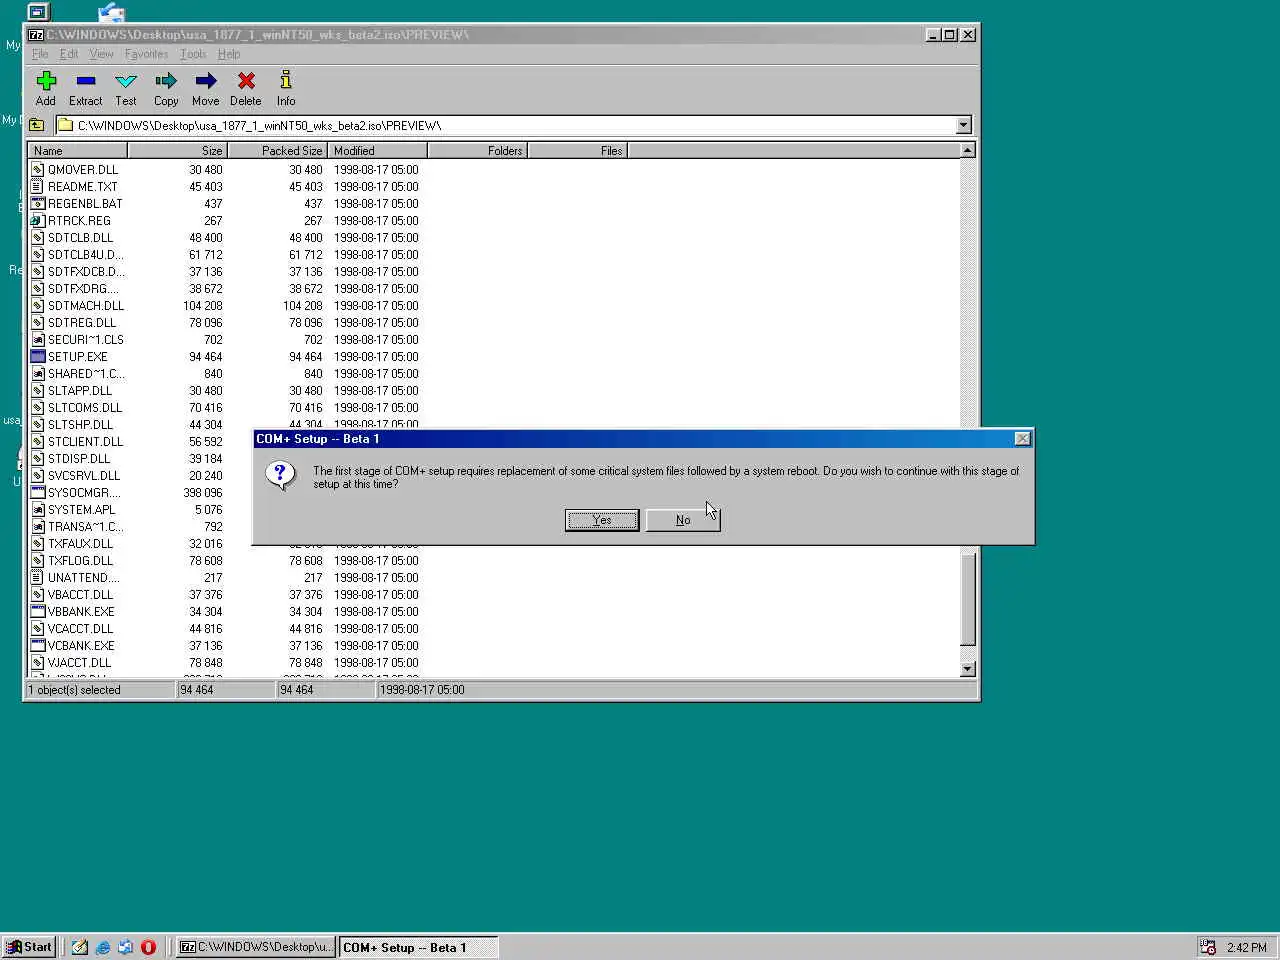Click the green Add toolbar icon
The image size is (1280, 960).
click(46, 81)
